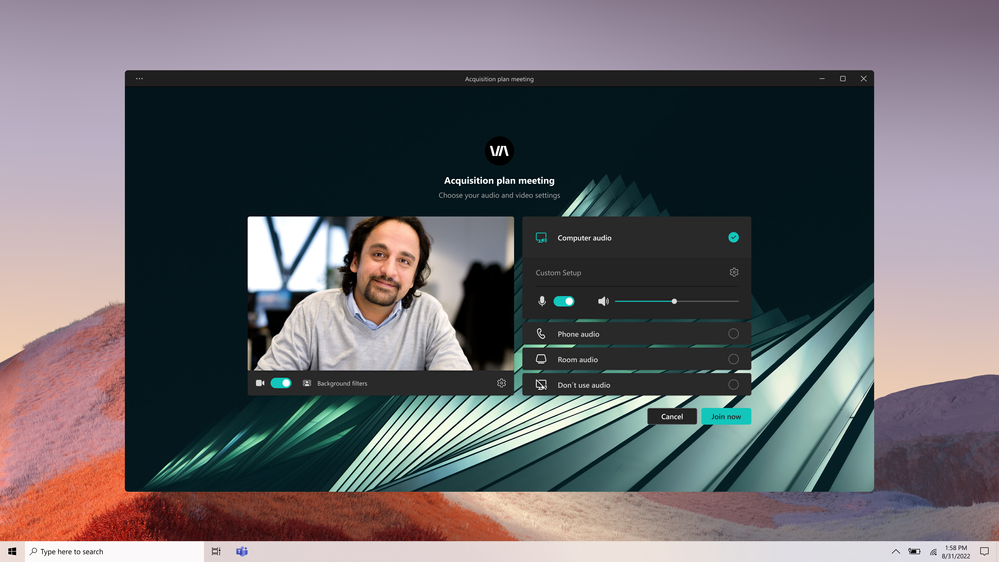Click the Cancel button
The image size is (999, 562).
coord(672,416)
